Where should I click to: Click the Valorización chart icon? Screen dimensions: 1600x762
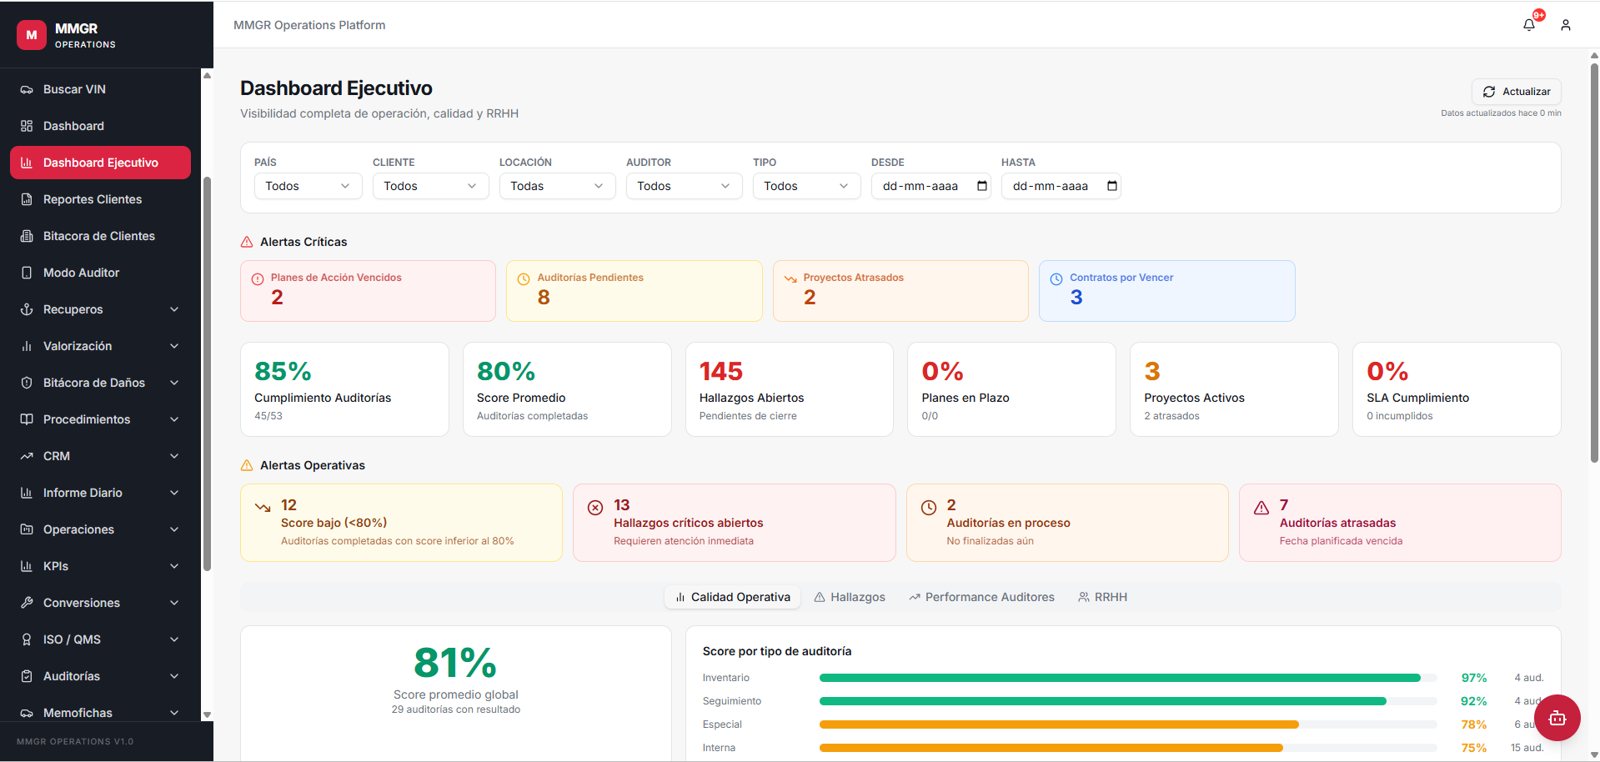27,346
